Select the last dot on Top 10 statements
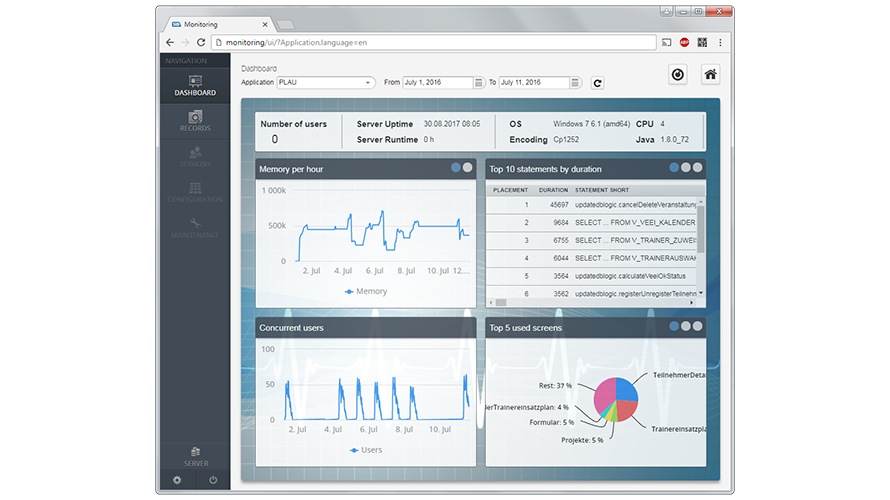This screenshot has height=500, width=890. tap(698, 168)
